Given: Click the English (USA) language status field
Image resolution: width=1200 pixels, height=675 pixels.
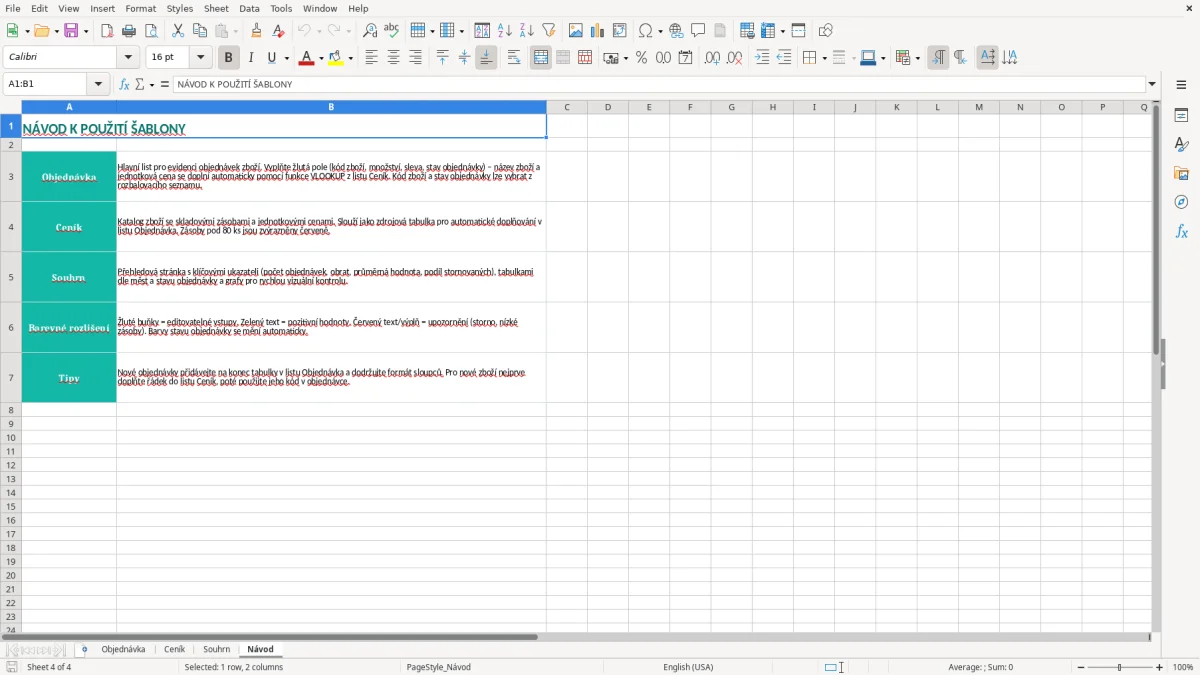Looking at the screenshot, I should [x=688, y=667].
